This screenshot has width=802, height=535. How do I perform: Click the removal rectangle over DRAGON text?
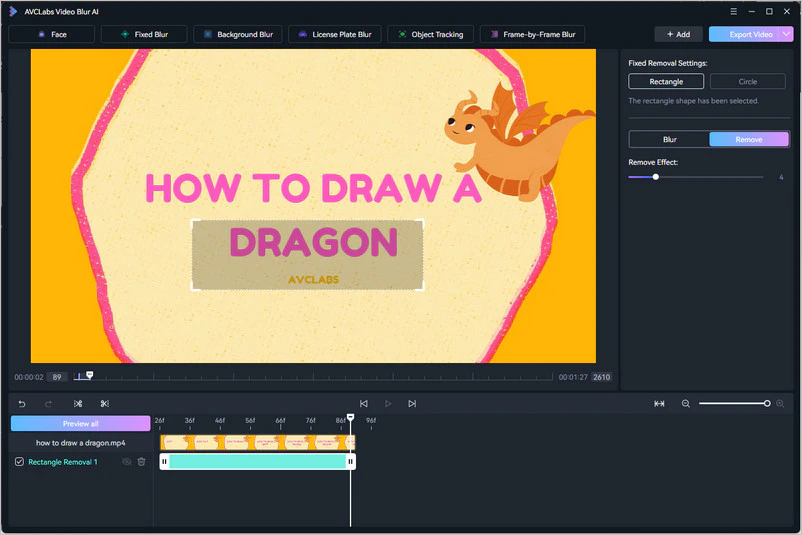point(307,255)
